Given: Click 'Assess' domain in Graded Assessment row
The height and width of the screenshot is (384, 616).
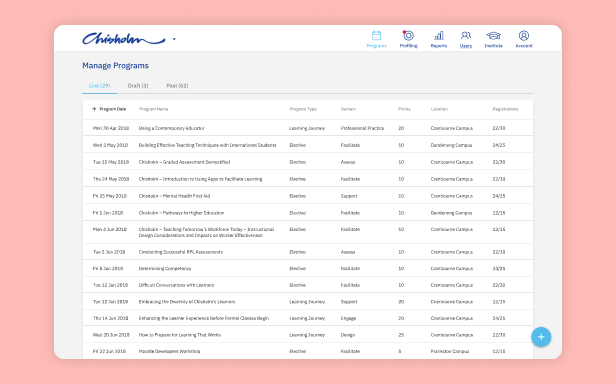Looking at the screenshot, I should (x=348, y=162).
